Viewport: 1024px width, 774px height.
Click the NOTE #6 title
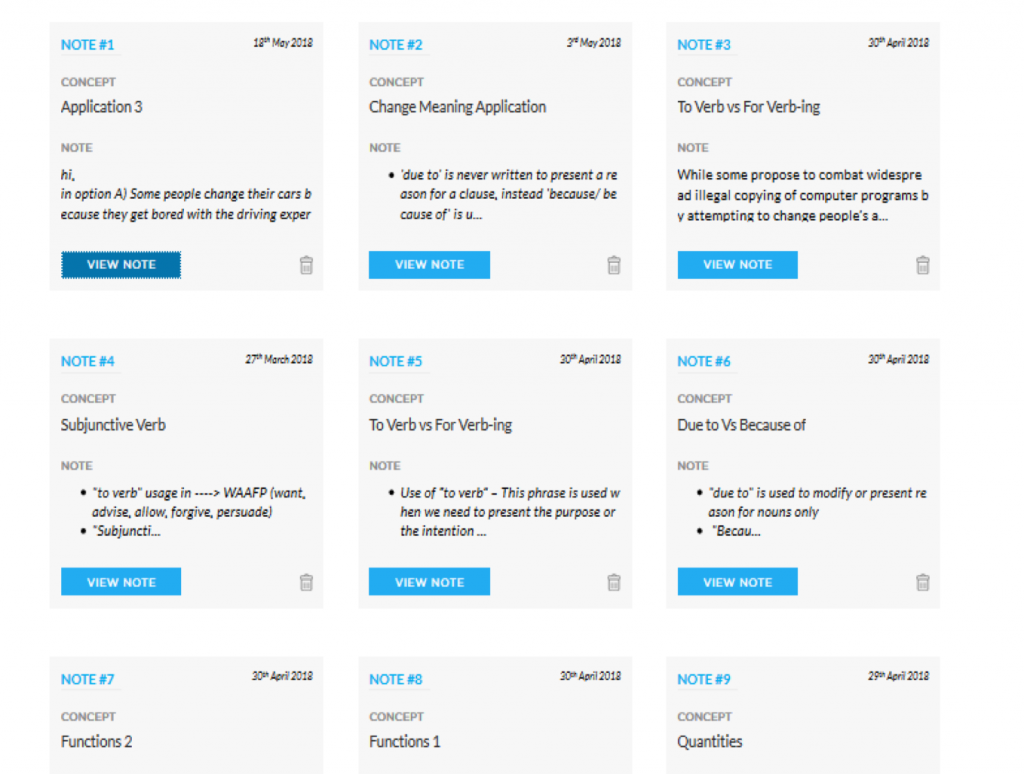click(x=704, y=361)
